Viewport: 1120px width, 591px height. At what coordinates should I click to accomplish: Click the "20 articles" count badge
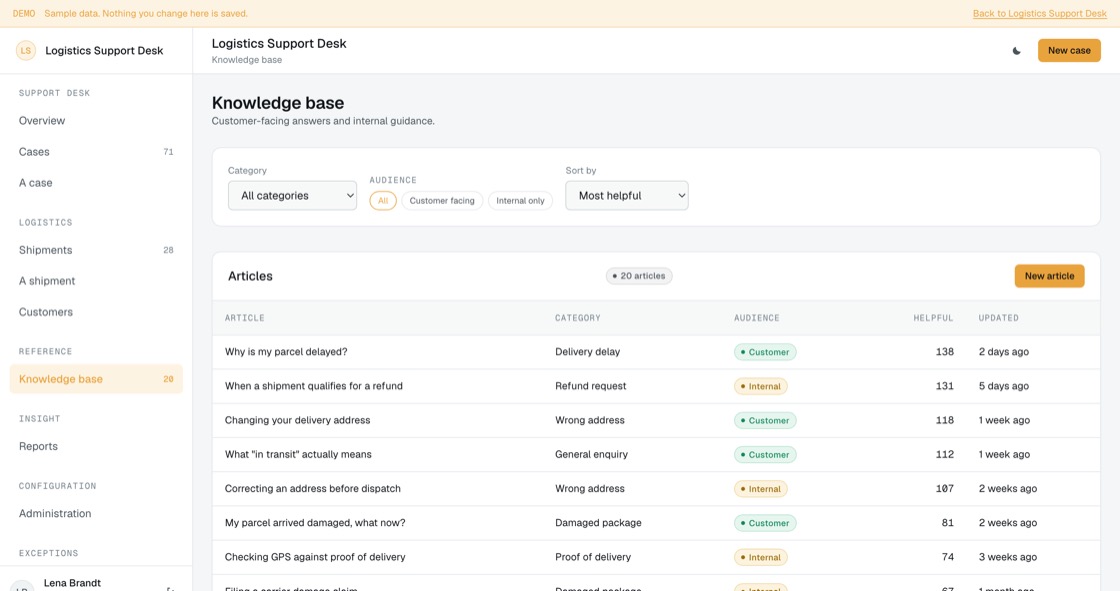pos(639,276)
